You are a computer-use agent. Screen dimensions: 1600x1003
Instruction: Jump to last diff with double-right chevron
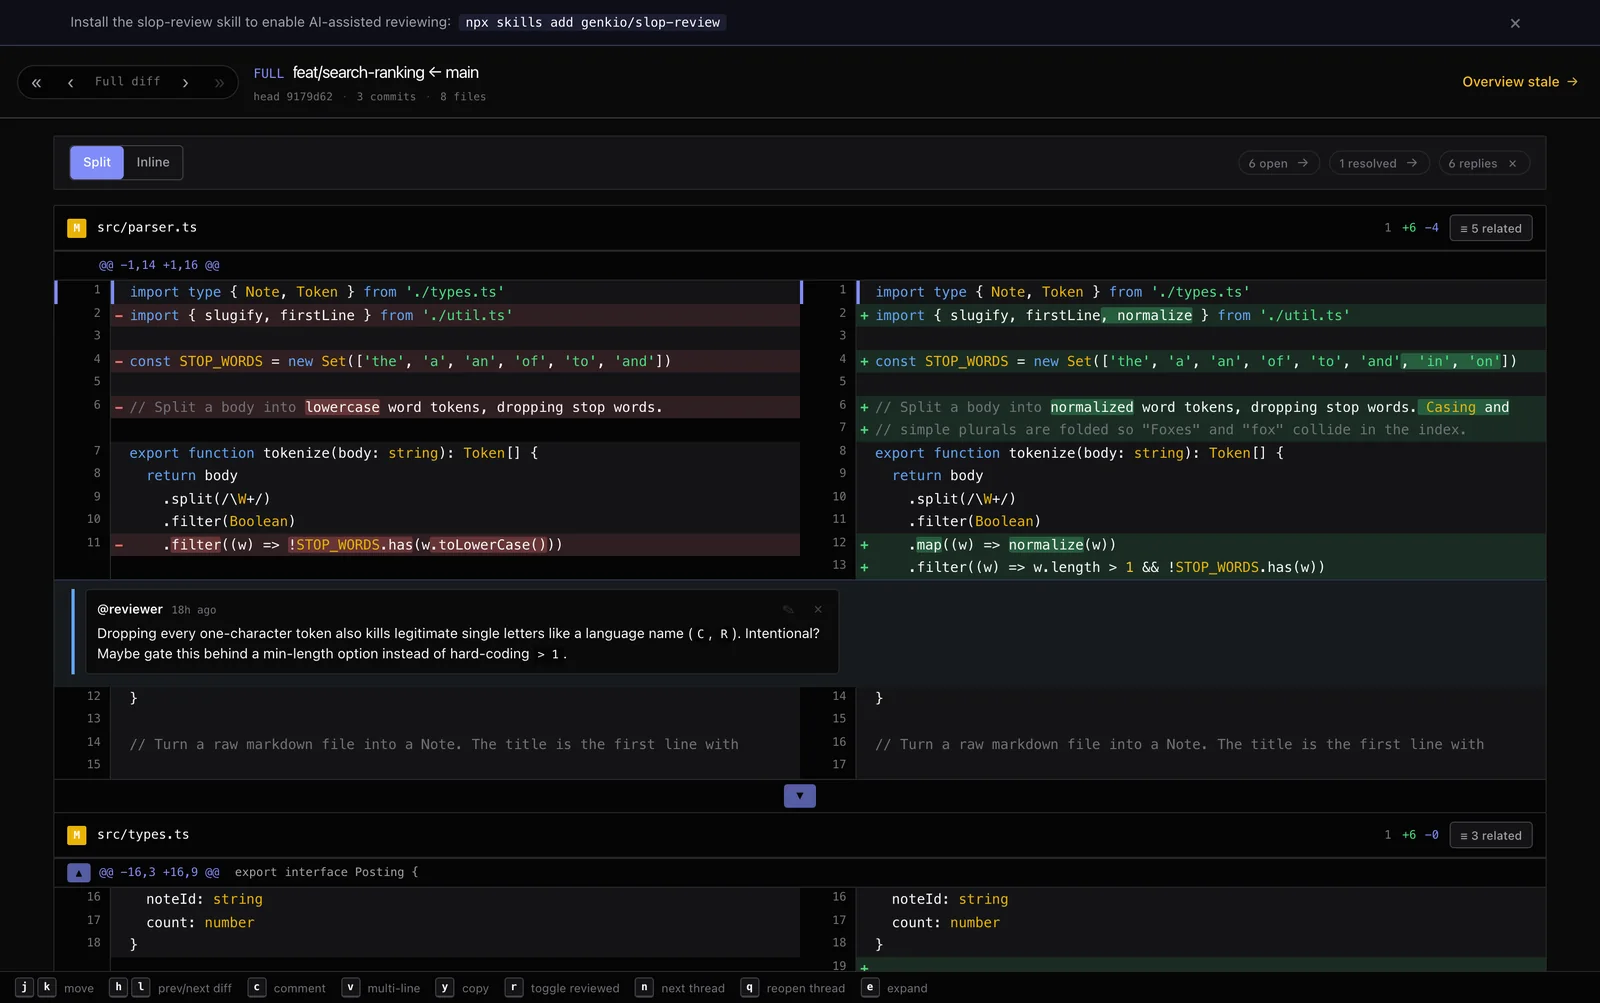point(219,82)
